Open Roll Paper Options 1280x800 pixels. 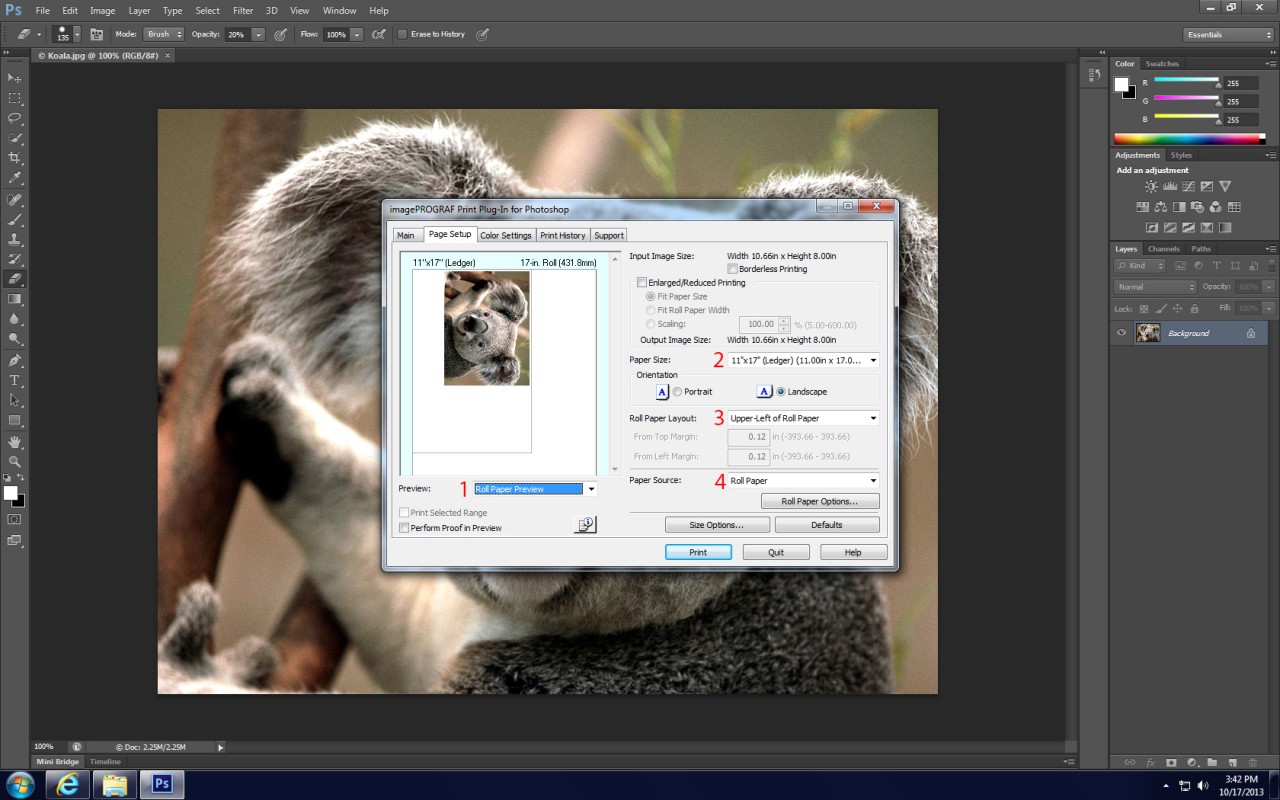820,501
